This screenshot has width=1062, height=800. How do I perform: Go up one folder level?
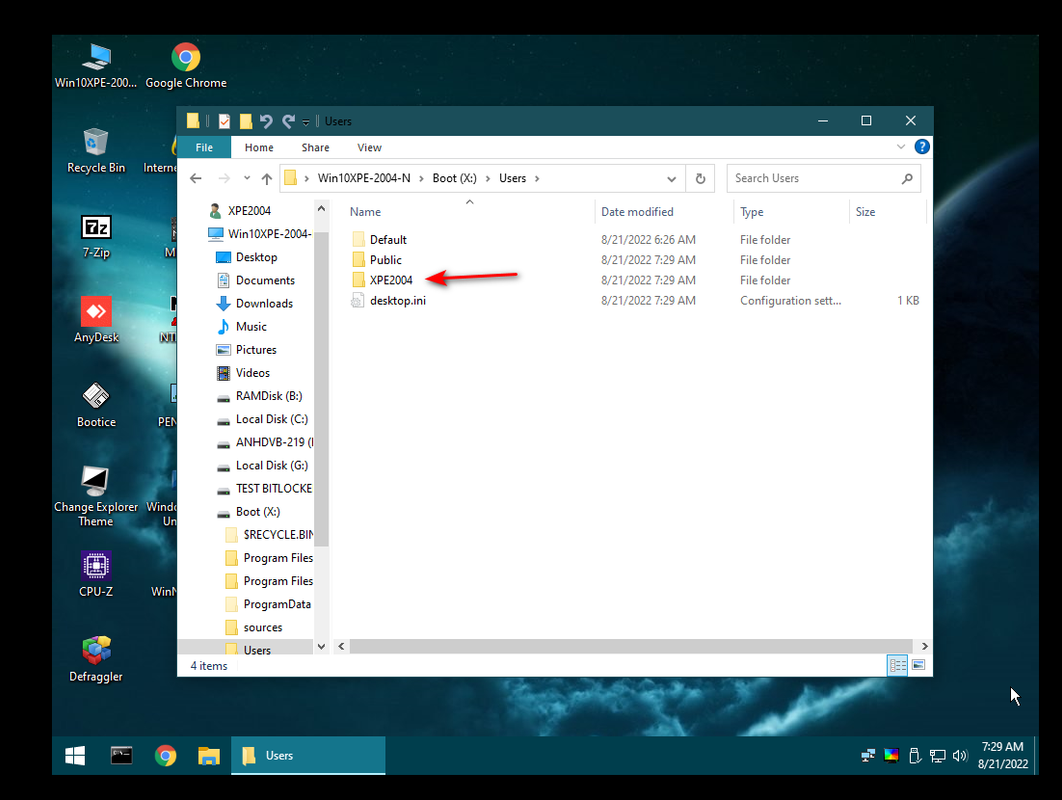click(267, 178)
